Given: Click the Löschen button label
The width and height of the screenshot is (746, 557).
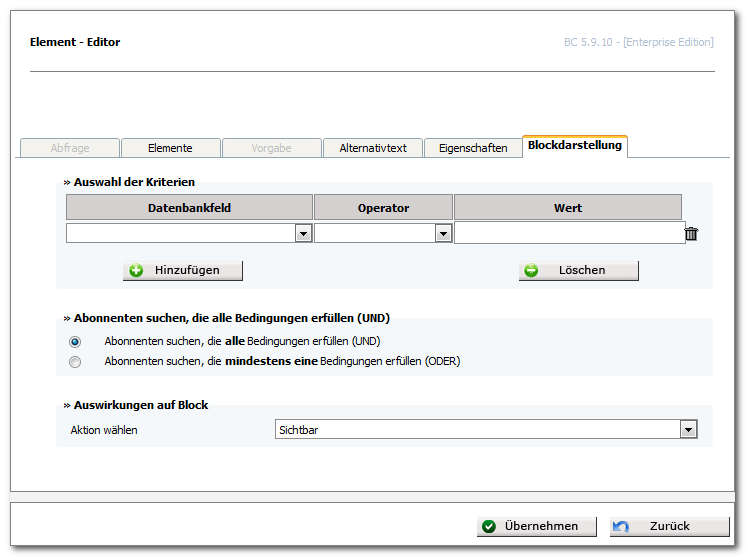Looking at the screenshot, I should (582, 270).
